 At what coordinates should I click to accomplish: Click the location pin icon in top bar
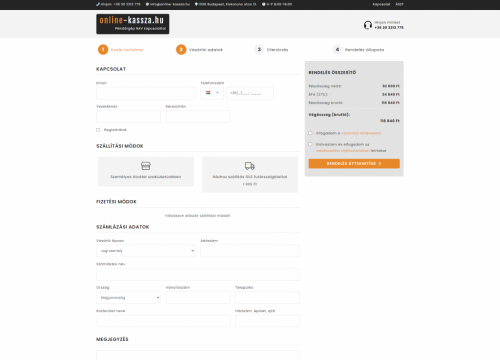coord(196,4)
